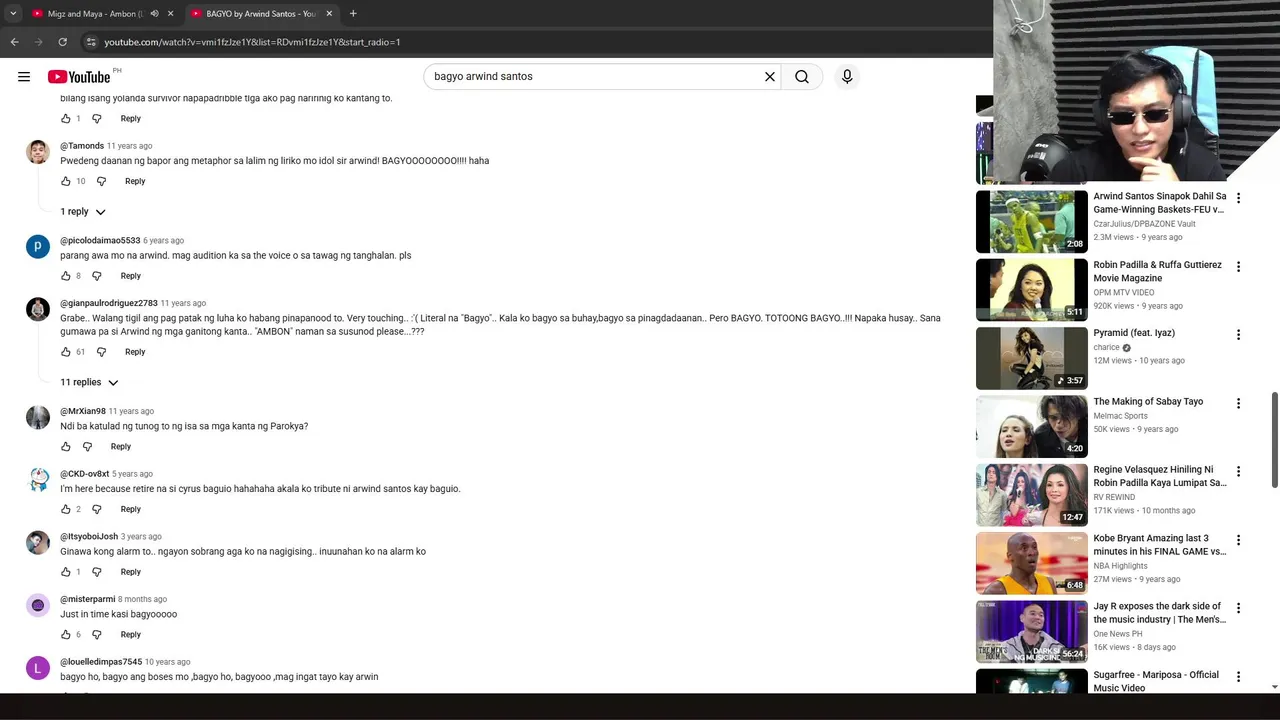
Task: Open Robin Padilla & Ruffa Gutierrez video thumbnail
Action: (1031, 290)
